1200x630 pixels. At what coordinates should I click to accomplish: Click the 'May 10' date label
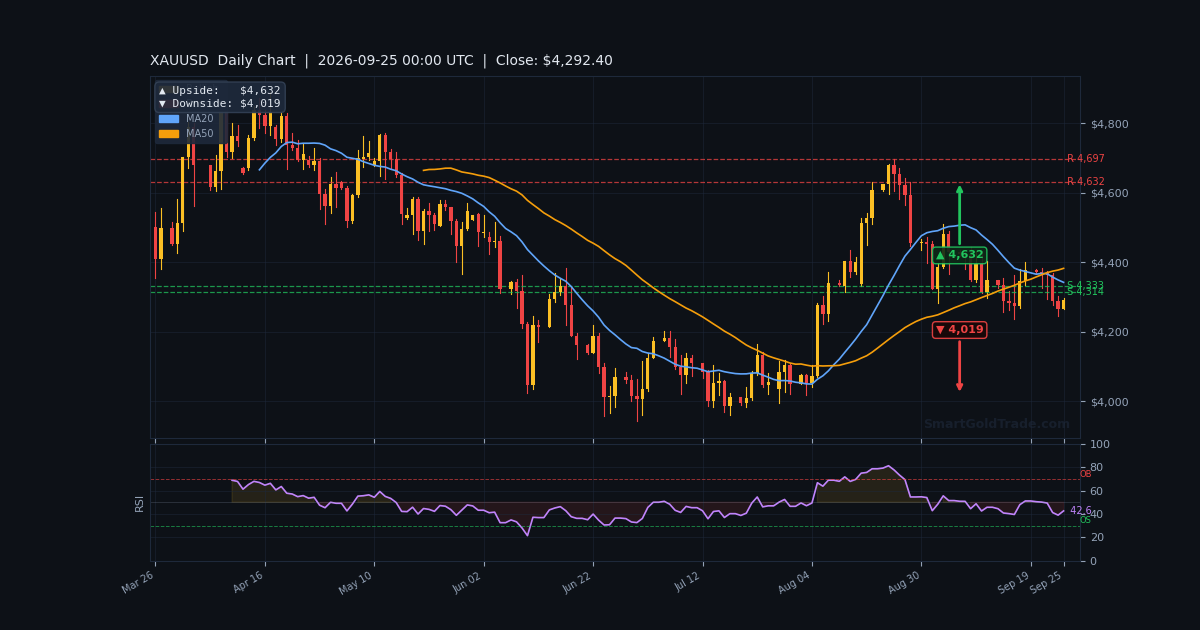coord(356,583)
